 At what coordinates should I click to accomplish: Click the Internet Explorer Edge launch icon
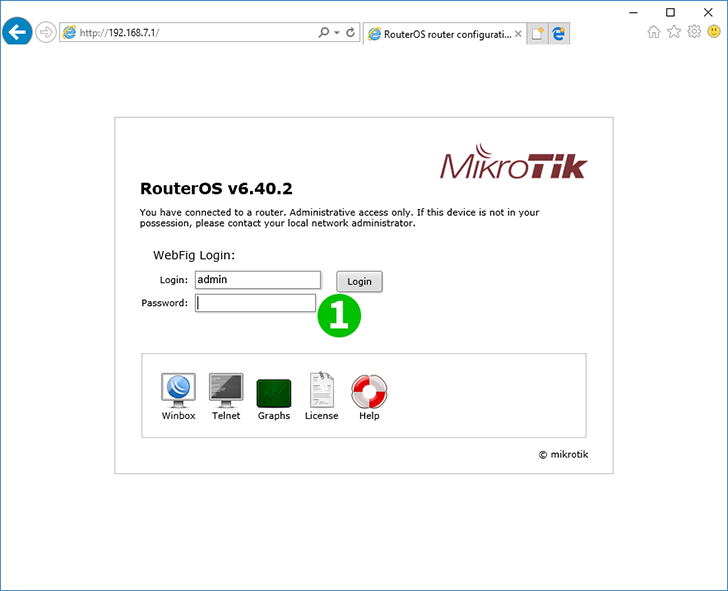pos(559,33)
